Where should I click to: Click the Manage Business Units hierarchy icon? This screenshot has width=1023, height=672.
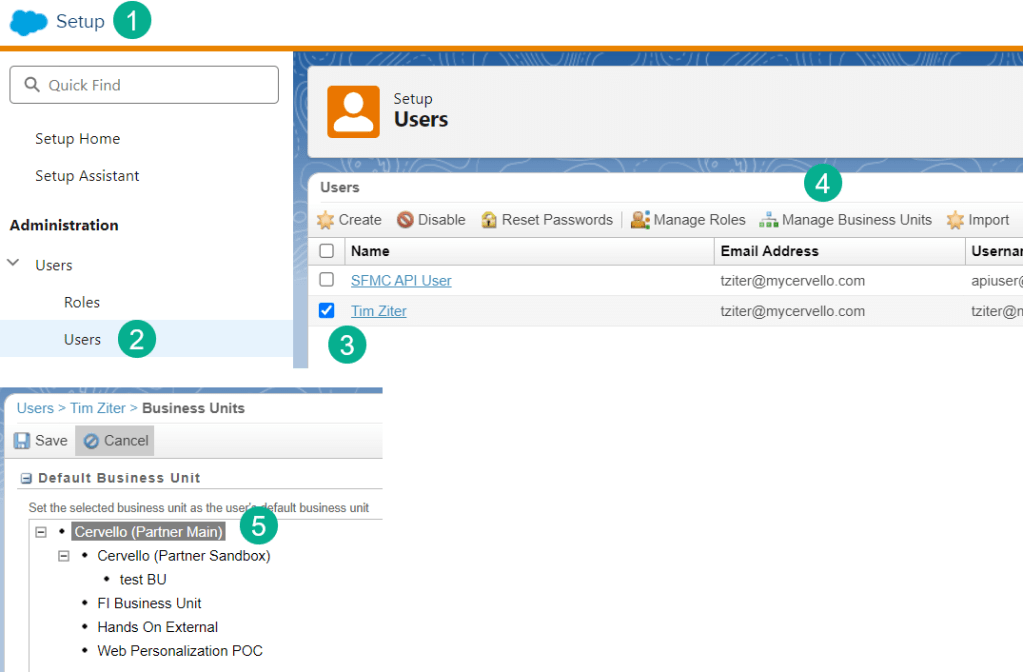pyautogui.click(x=768, y=220)
